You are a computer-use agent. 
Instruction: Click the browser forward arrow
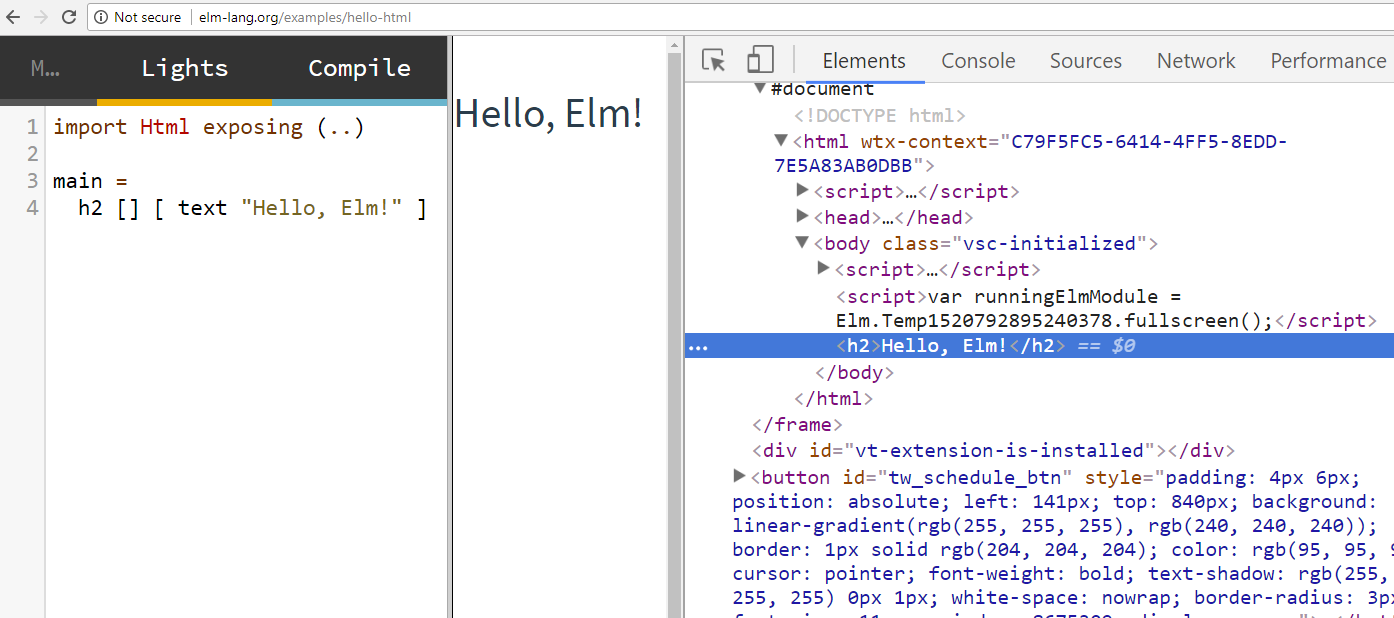tap(41, 17)
